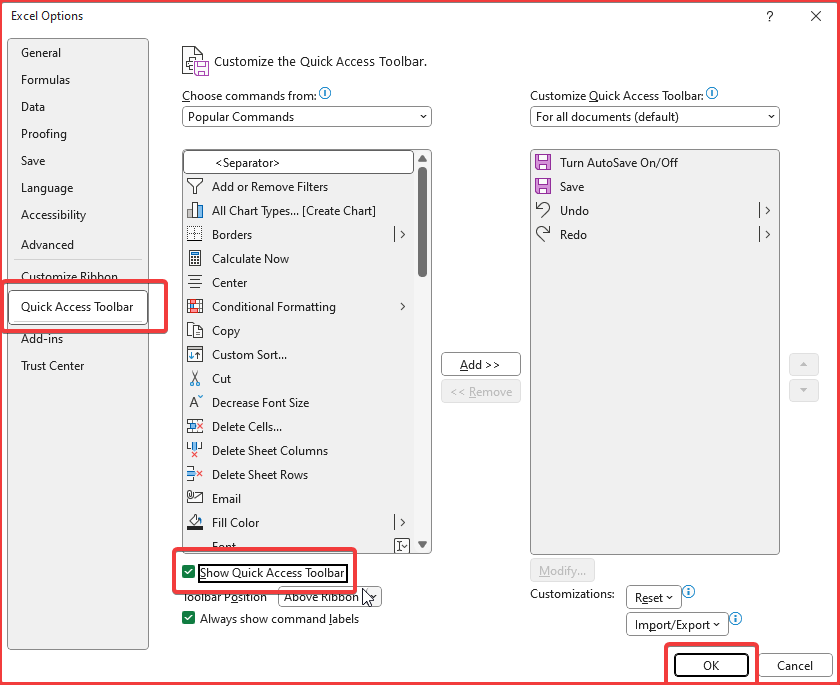Select the Turn AutoSave On/Off icon
The image size is (840, 685).
(543, 163)
